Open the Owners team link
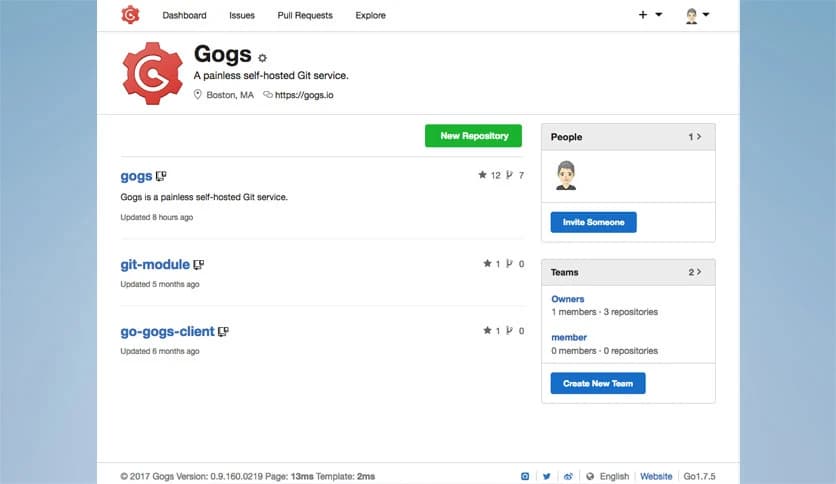The height and width of the screenshot is (484, 836). tap(568, 299)
